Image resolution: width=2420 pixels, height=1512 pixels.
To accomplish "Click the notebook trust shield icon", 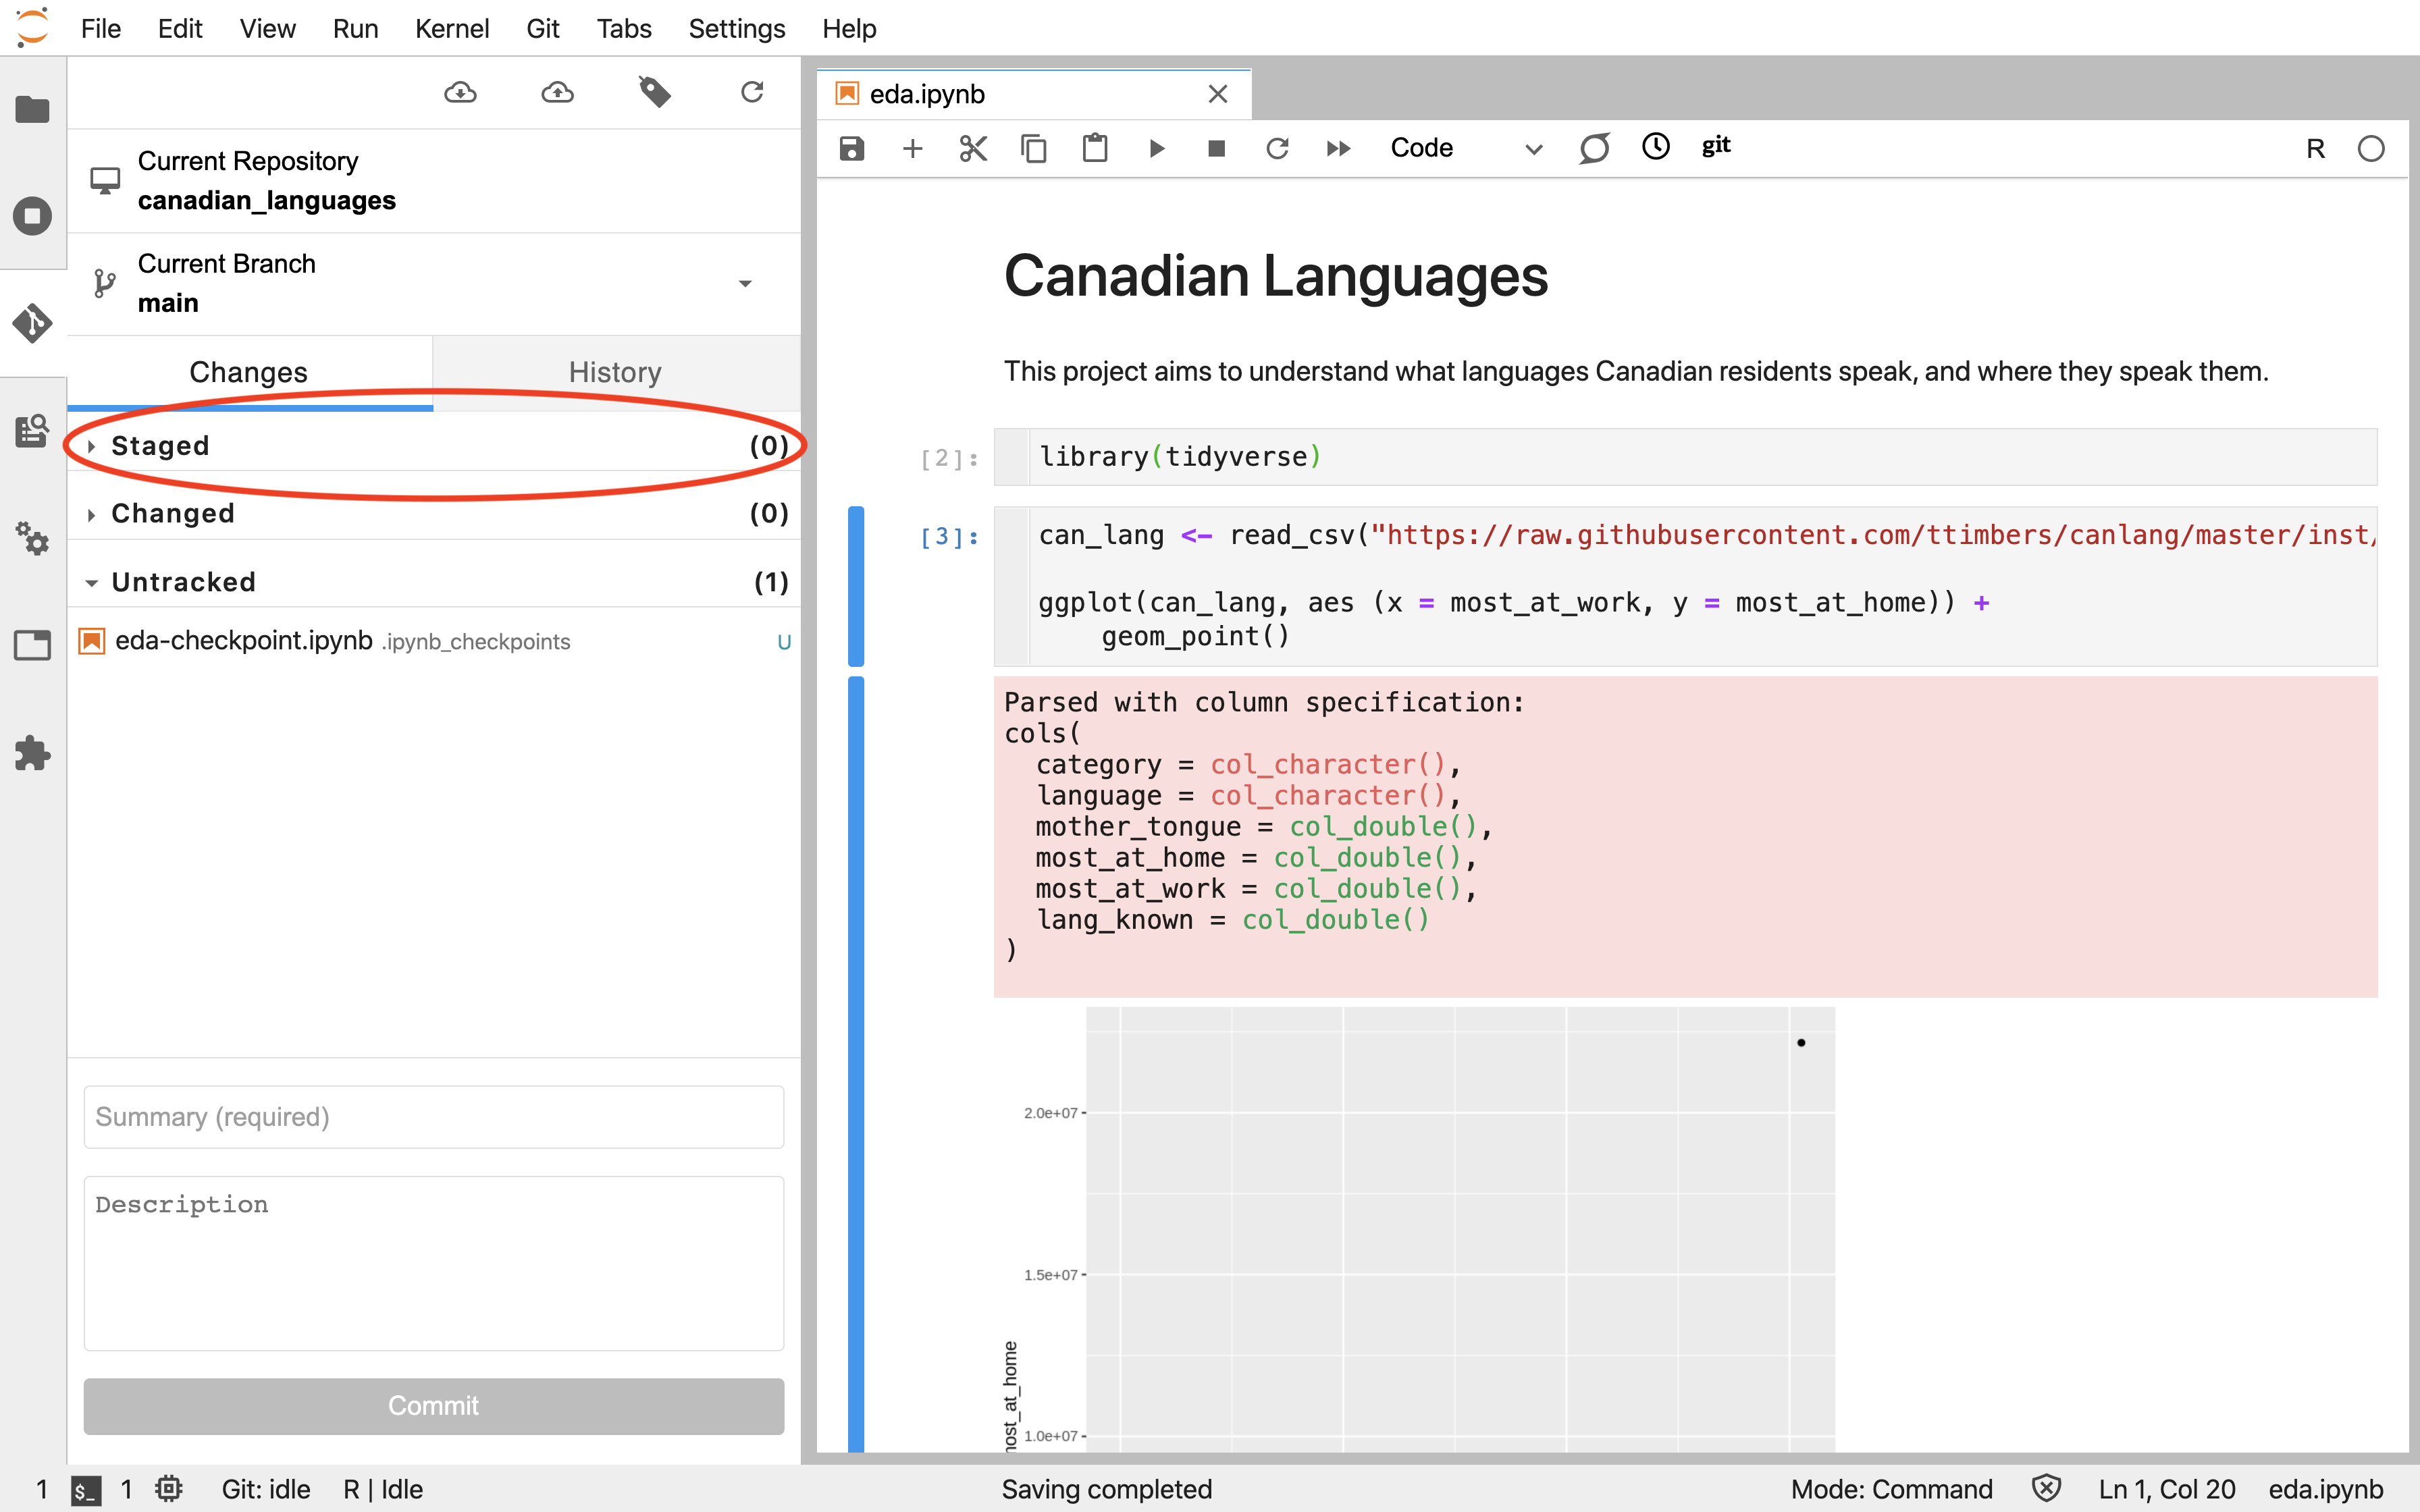I will (2046, 1489).
